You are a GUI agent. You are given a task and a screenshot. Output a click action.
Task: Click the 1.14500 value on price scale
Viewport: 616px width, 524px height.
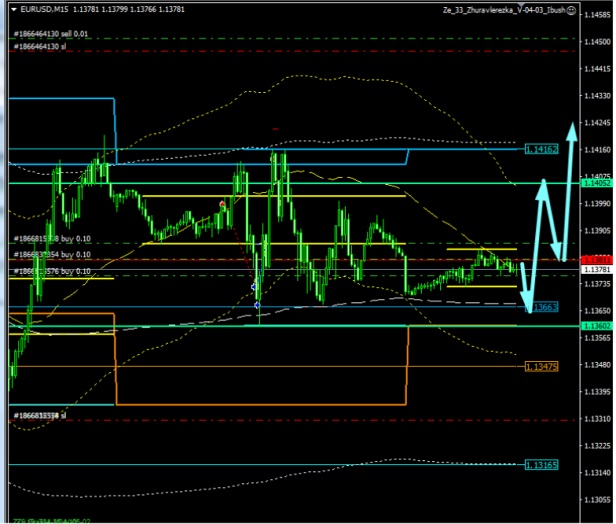596,42
